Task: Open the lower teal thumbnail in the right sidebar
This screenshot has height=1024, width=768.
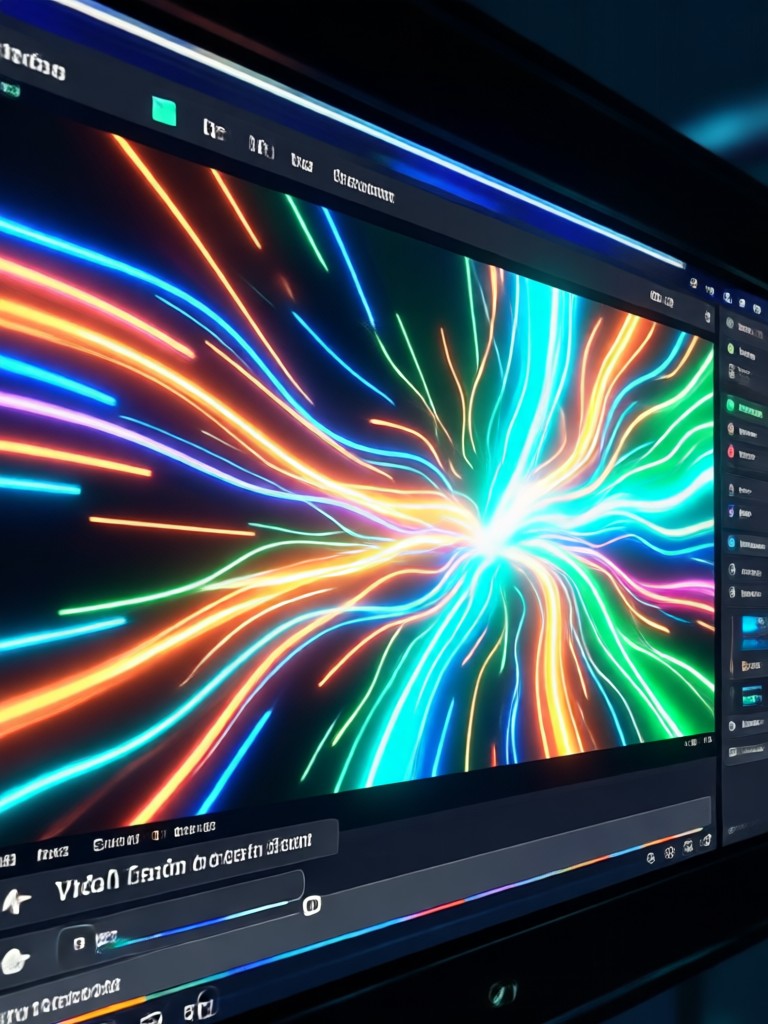Action: click(754, 696)
